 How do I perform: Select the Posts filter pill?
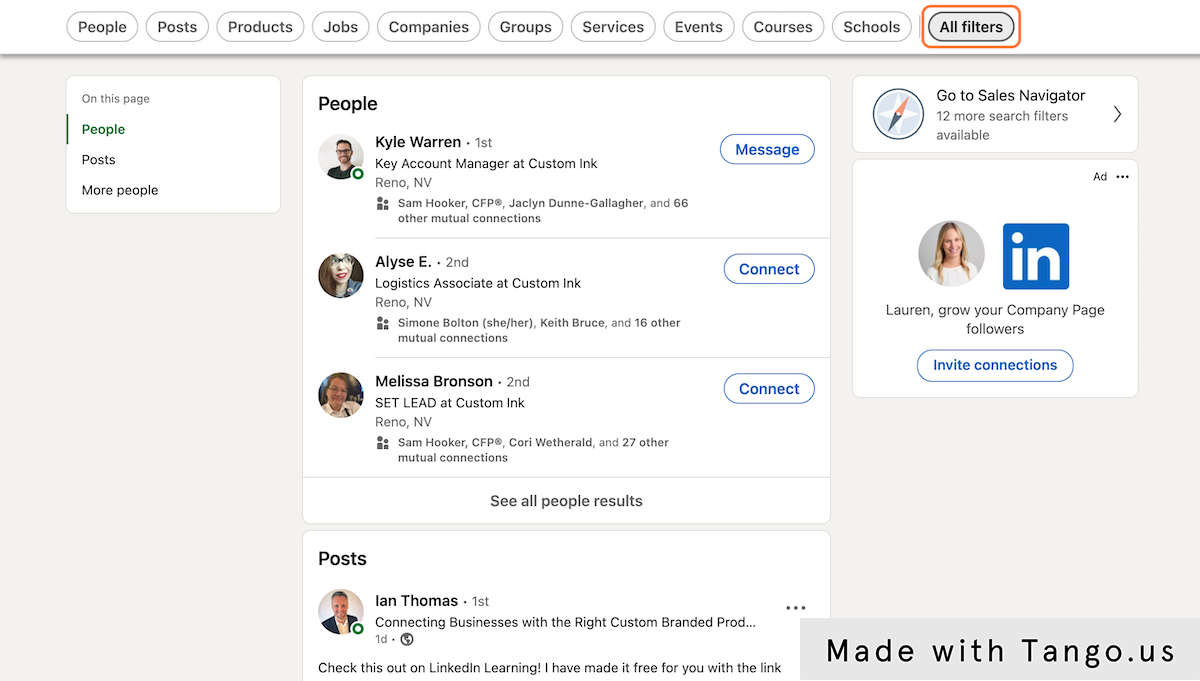tap(177, 27)
